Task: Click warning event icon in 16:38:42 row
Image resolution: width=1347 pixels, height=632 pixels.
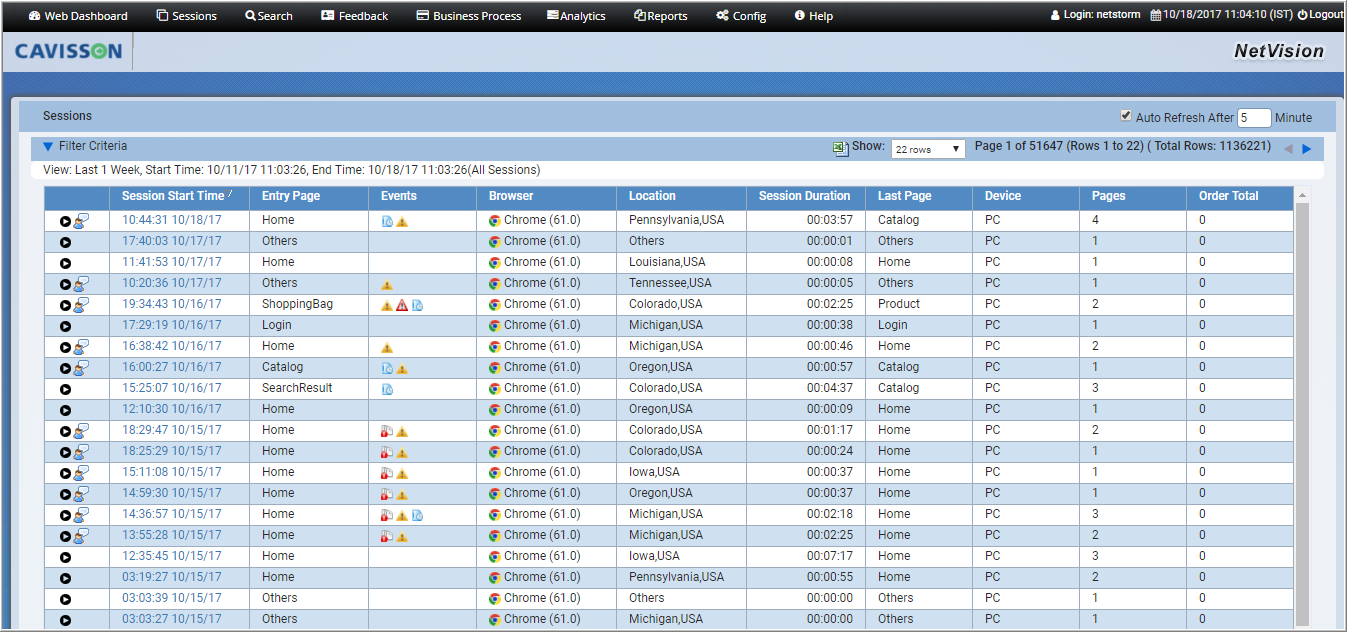Action: (x=387, y=347)
